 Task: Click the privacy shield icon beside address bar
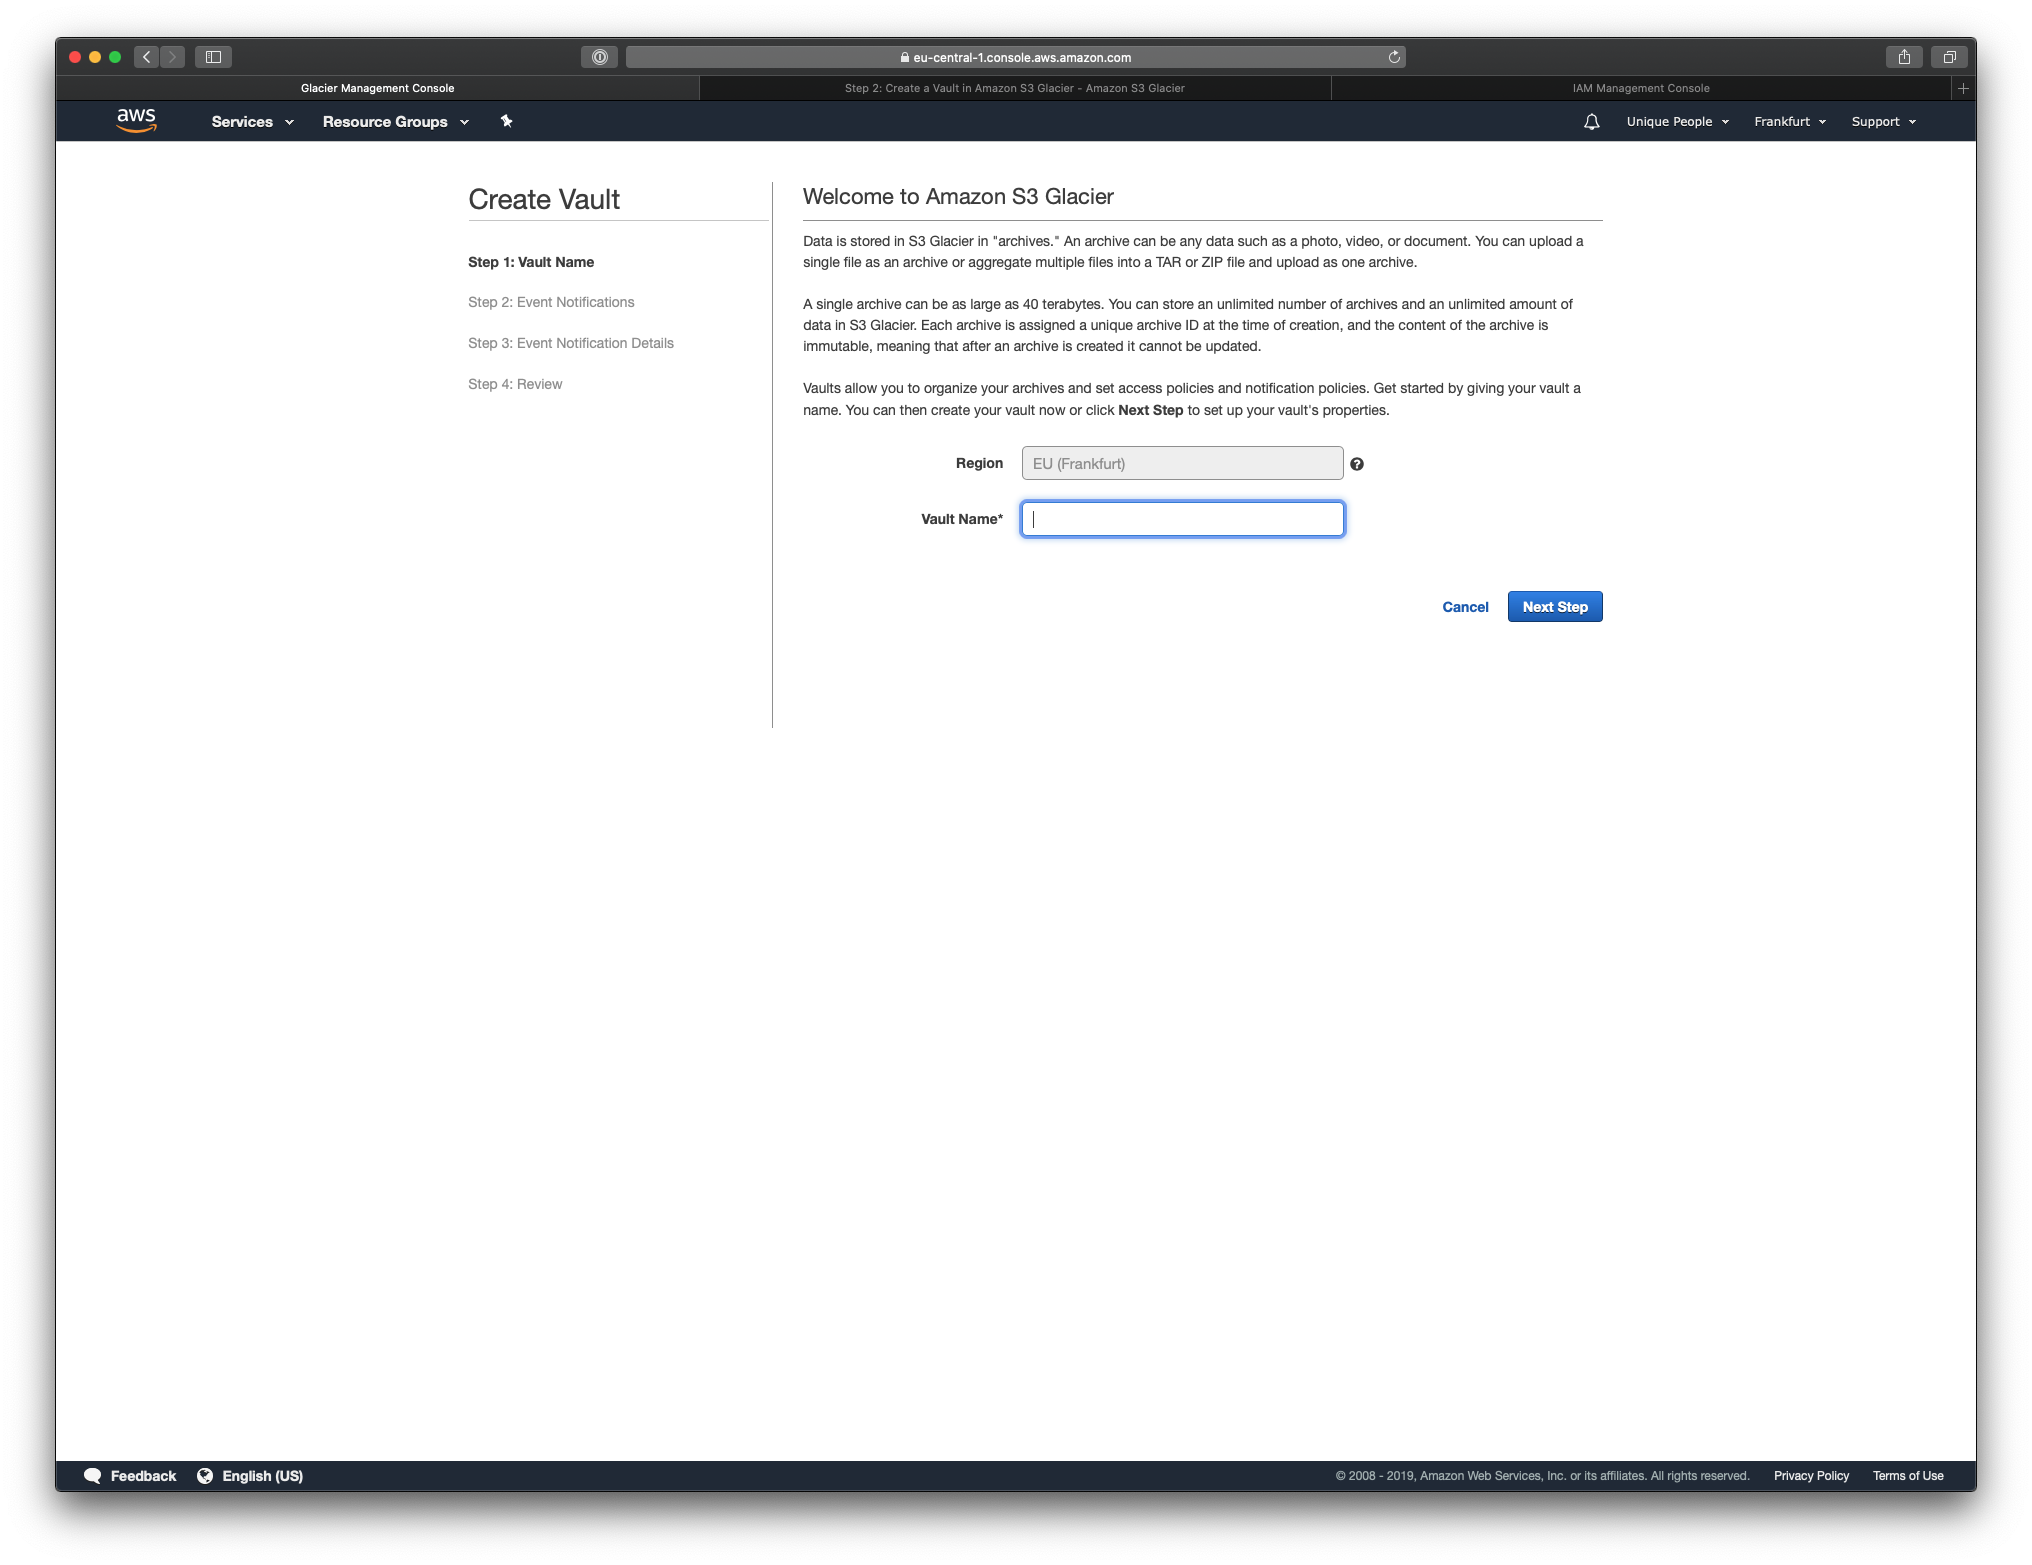599,57
